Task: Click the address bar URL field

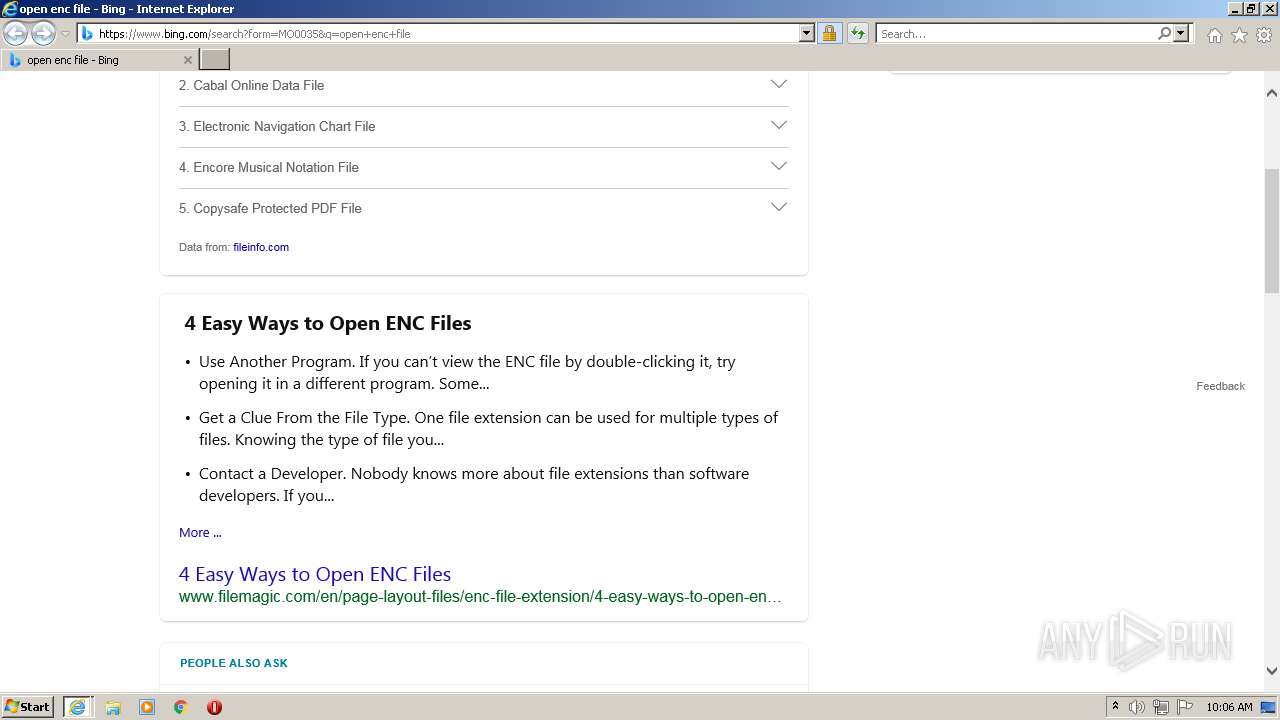Action: coord(447,34)
